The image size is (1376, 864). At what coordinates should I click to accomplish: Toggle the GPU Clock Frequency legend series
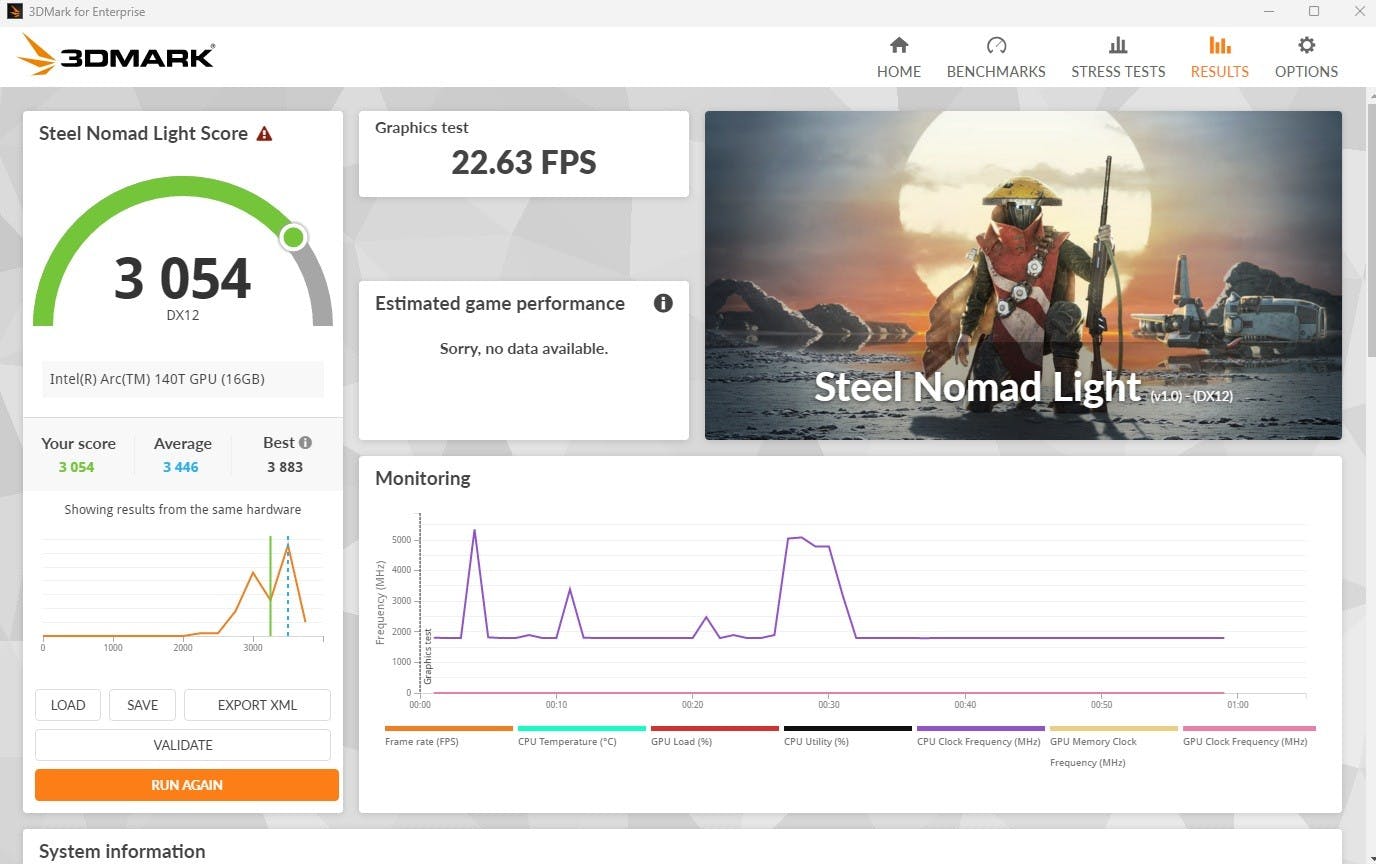coord(1248,736)
